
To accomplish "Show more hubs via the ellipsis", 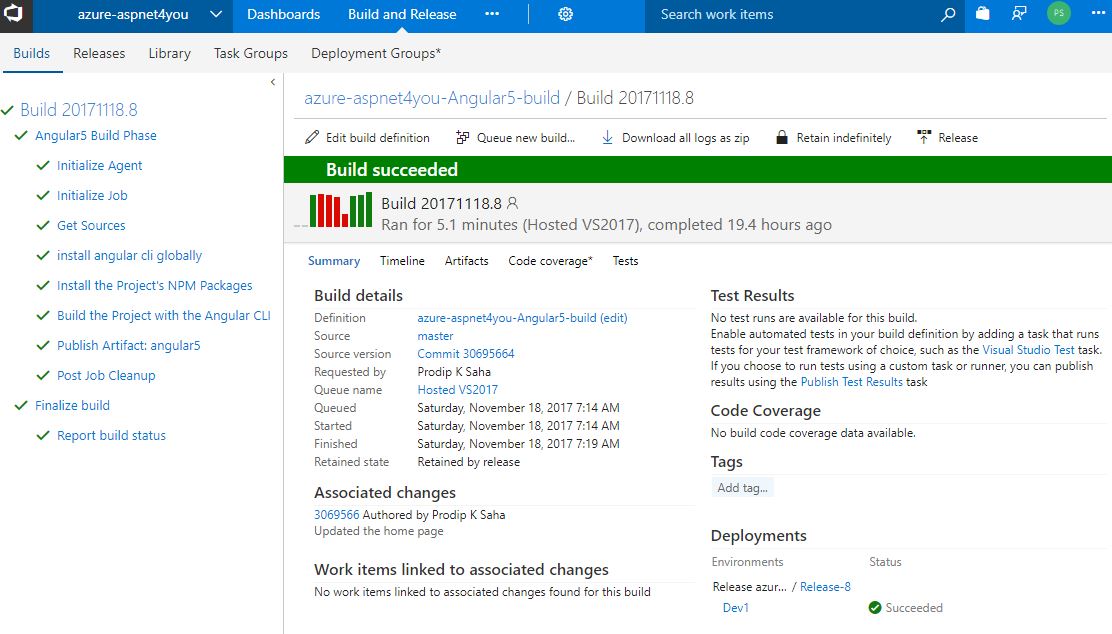I will tap(492, 14).
